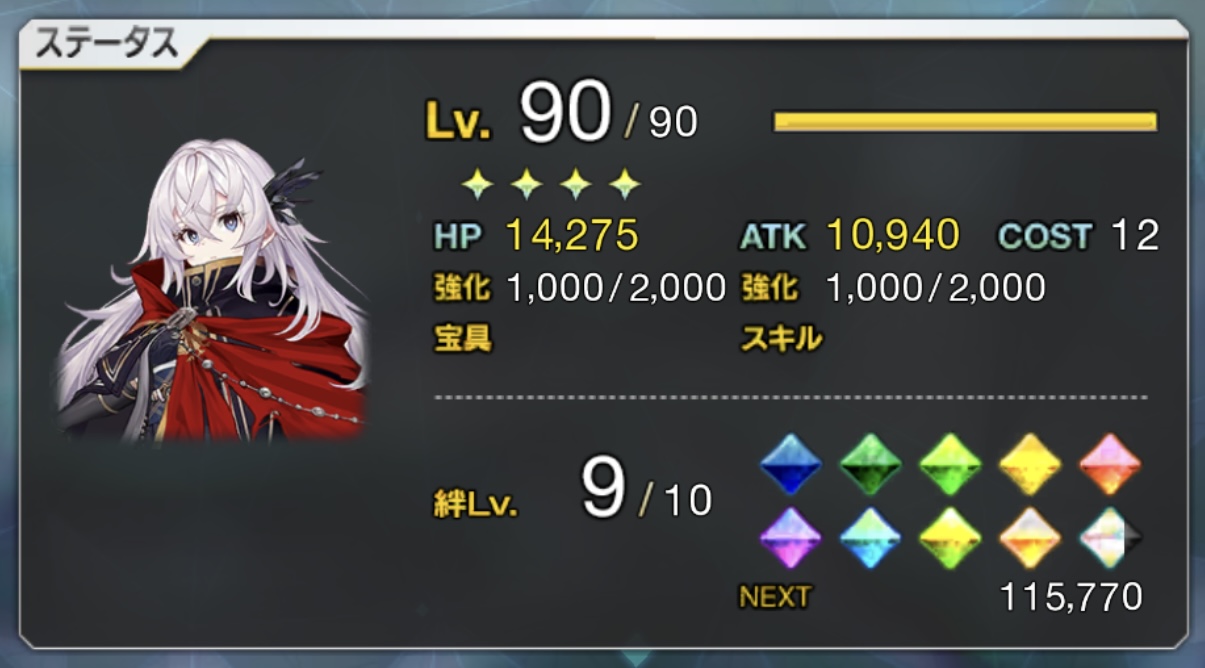Click the 宝具 label
This screenshot has height=668, width=1205.
click(463, 339)
